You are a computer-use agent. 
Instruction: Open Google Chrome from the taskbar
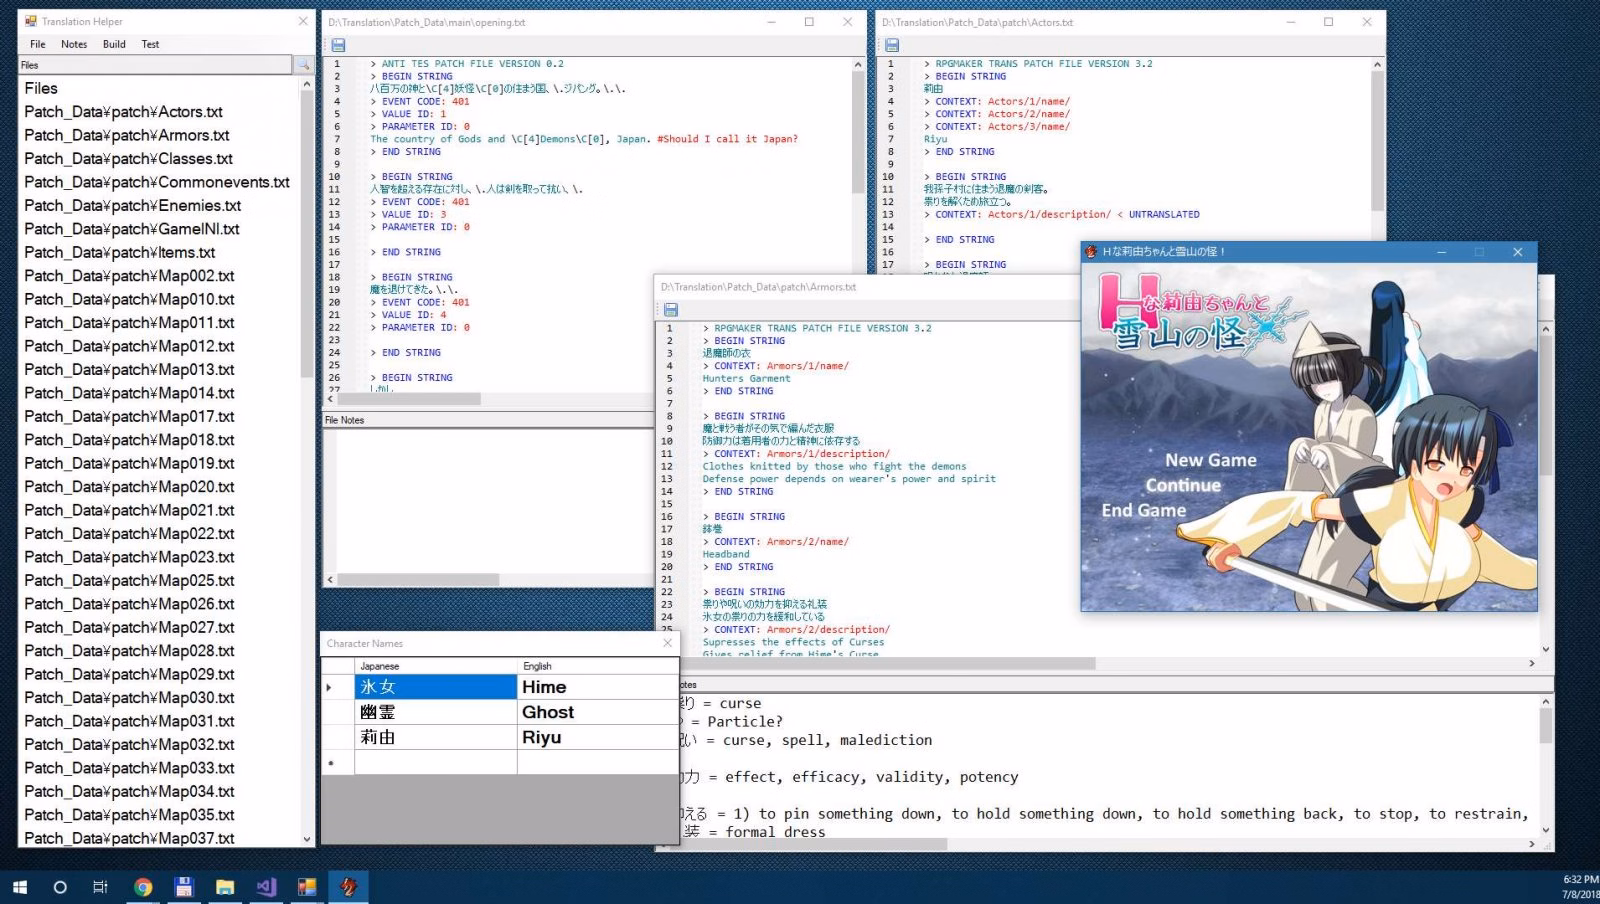tap(143, 887)
